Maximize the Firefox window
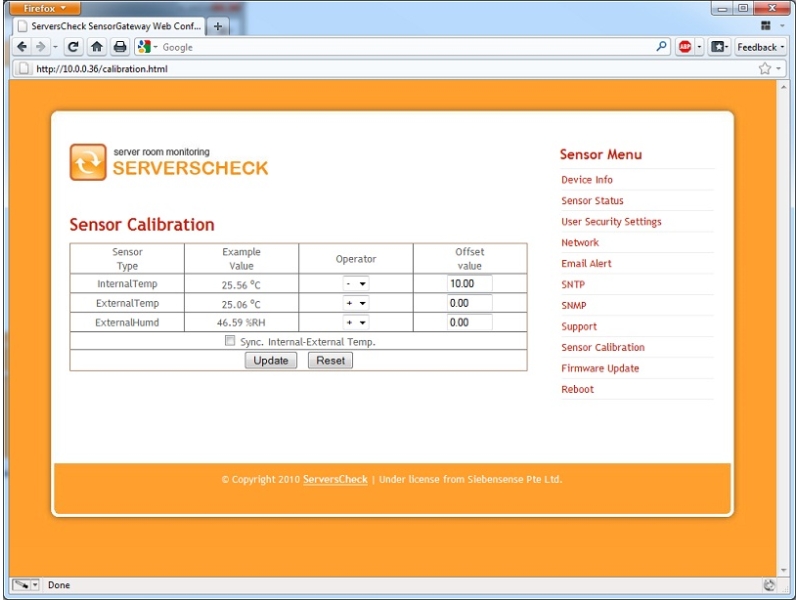 [x=743, y=8]
